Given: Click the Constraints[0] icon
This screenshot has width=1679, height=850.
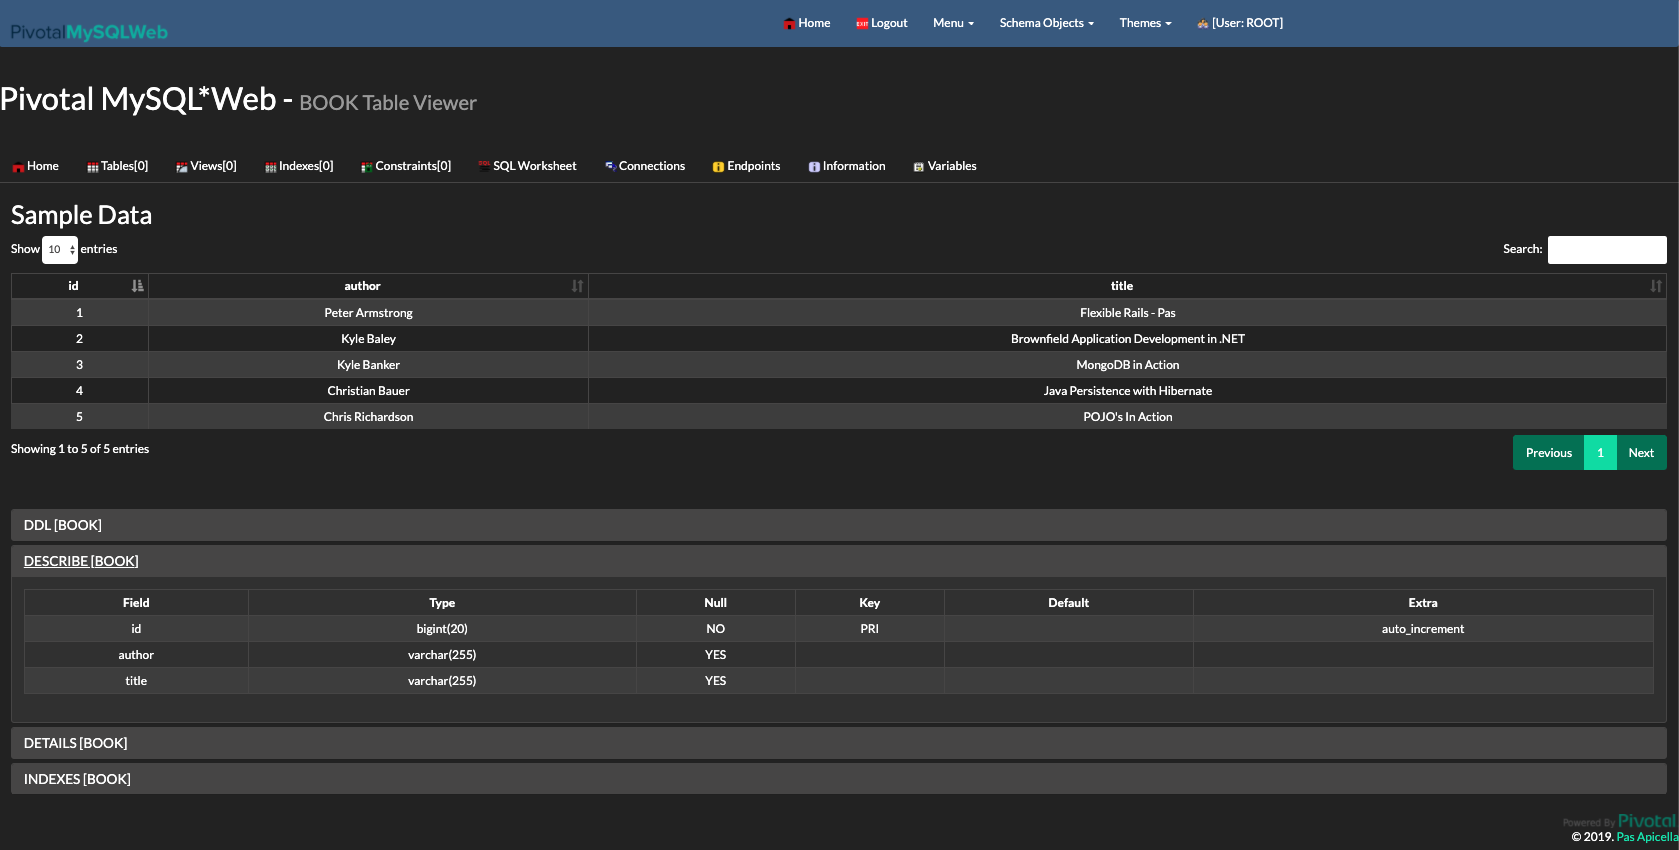Looking at the screenshot, I should point(367,167).
